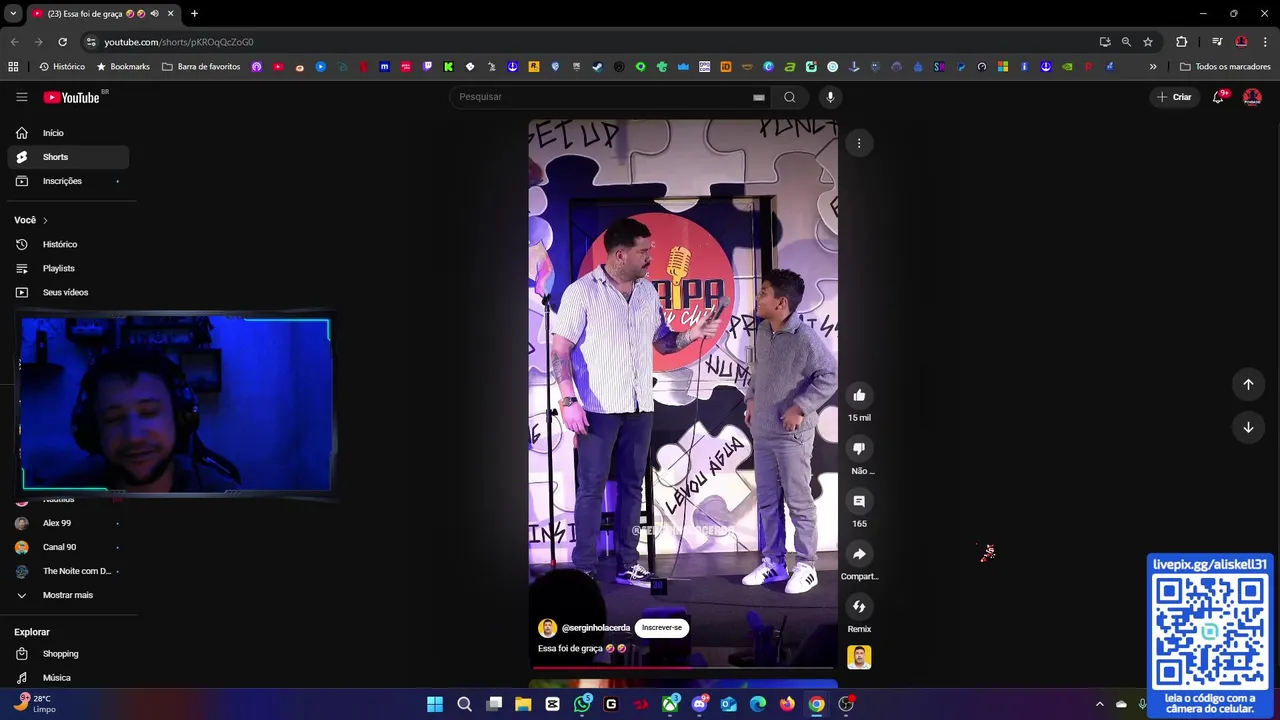Open Inscrições in the sidebar

(68, 181)
